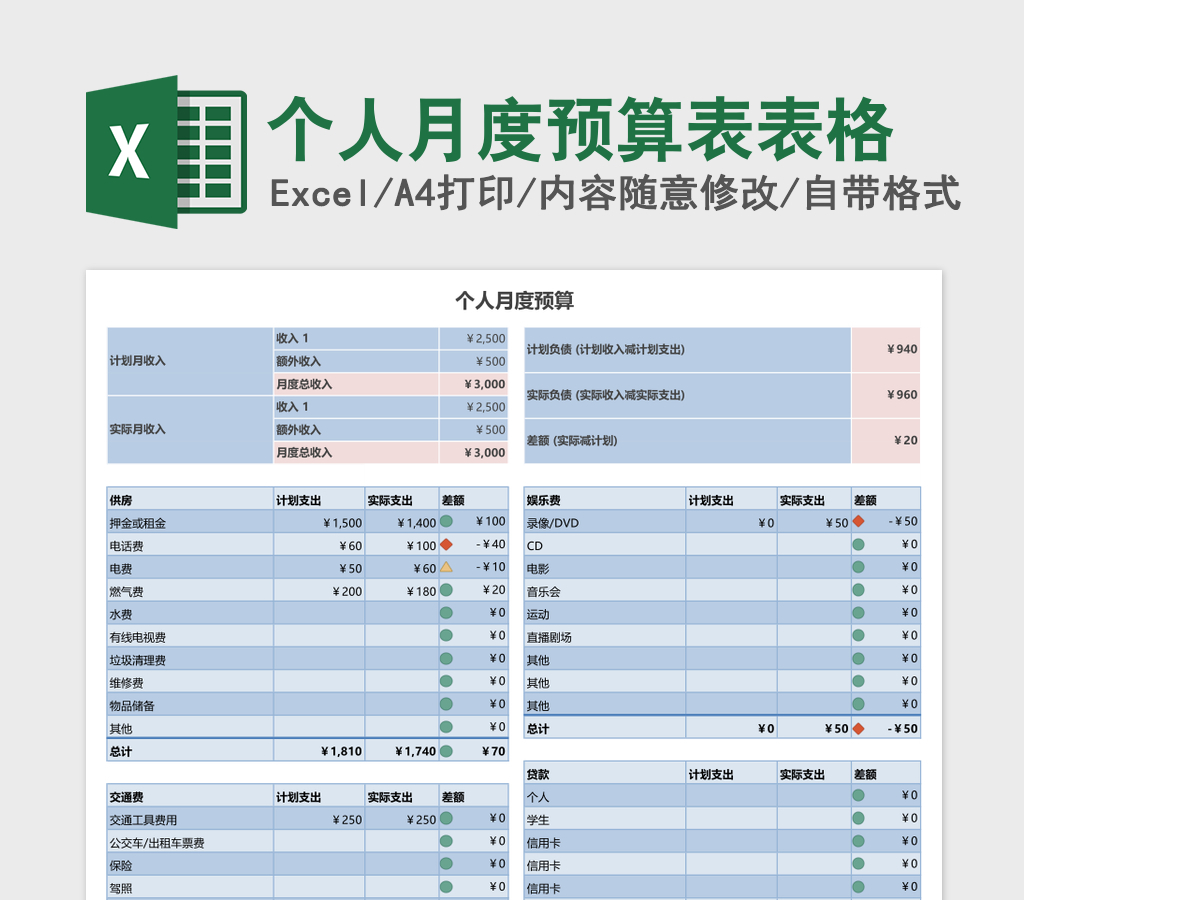Click green circle indicator in 运动 row

(x=858, y=613)
